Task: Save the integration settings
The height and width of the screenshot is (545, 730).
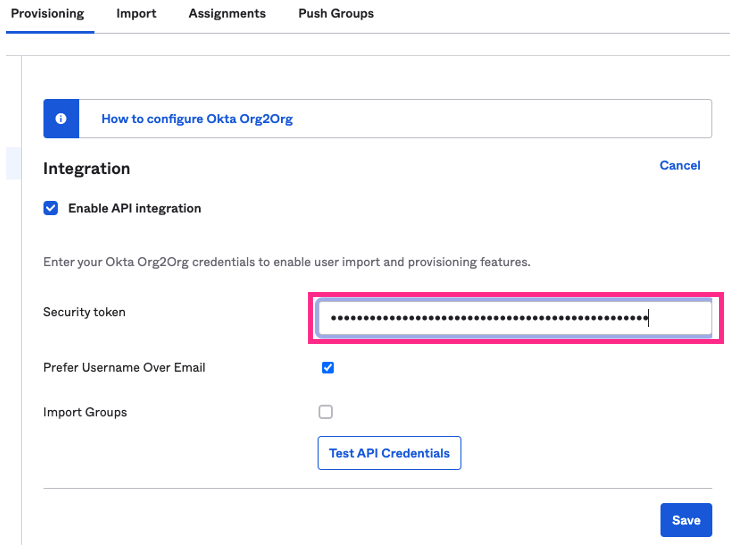Action: point(686,520)
